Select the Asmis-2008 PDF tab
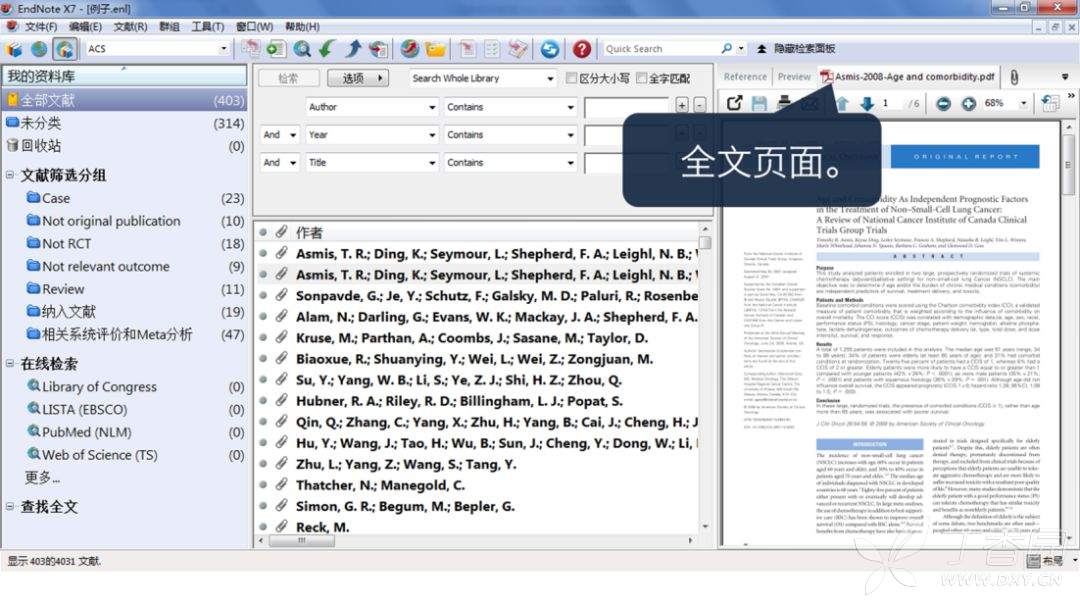This screenshot has height=606, width=1080. click(908, 76)
